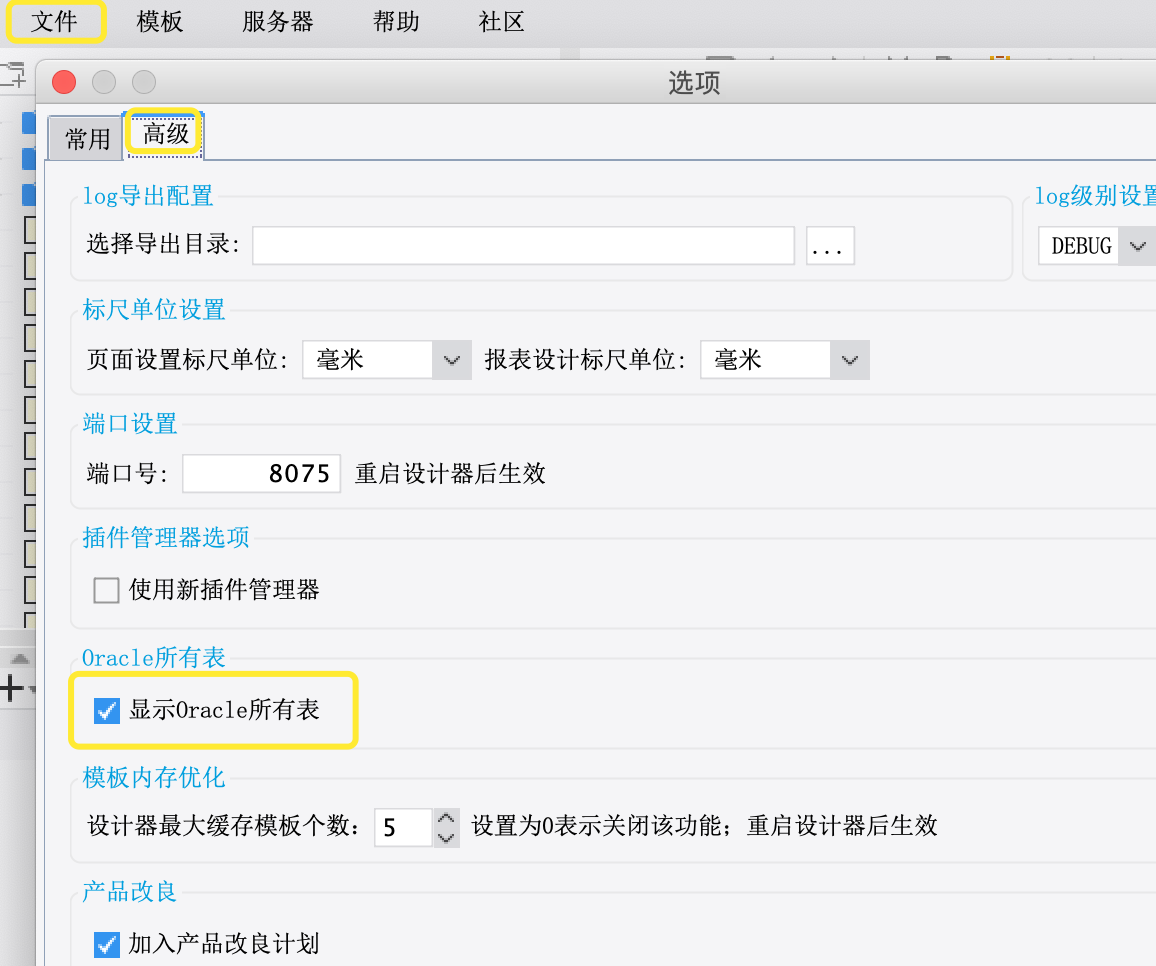Click the 重启设计器后生效 note beside port

(x=450, y=473)
